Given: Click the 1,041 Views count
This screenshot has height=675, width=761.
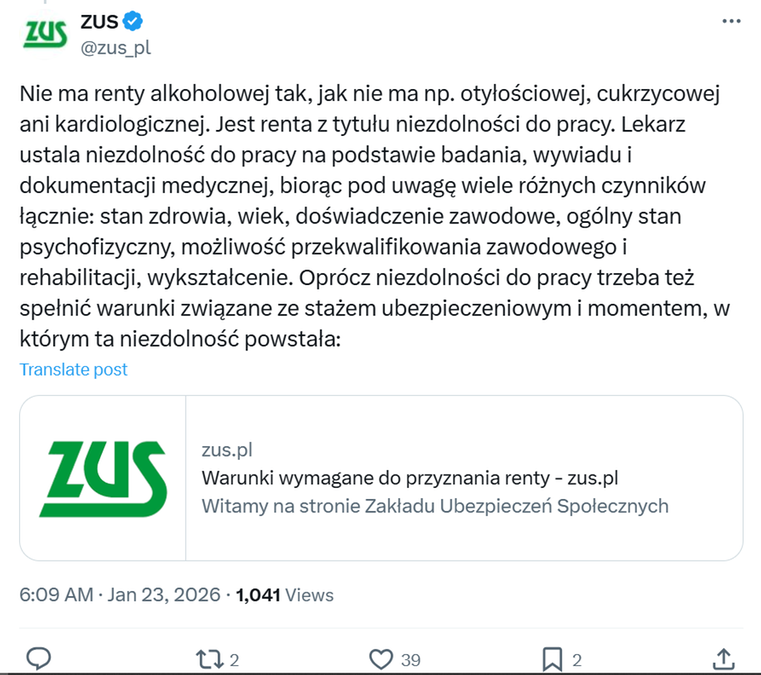Looking at the screenshot, I should 285,595.
